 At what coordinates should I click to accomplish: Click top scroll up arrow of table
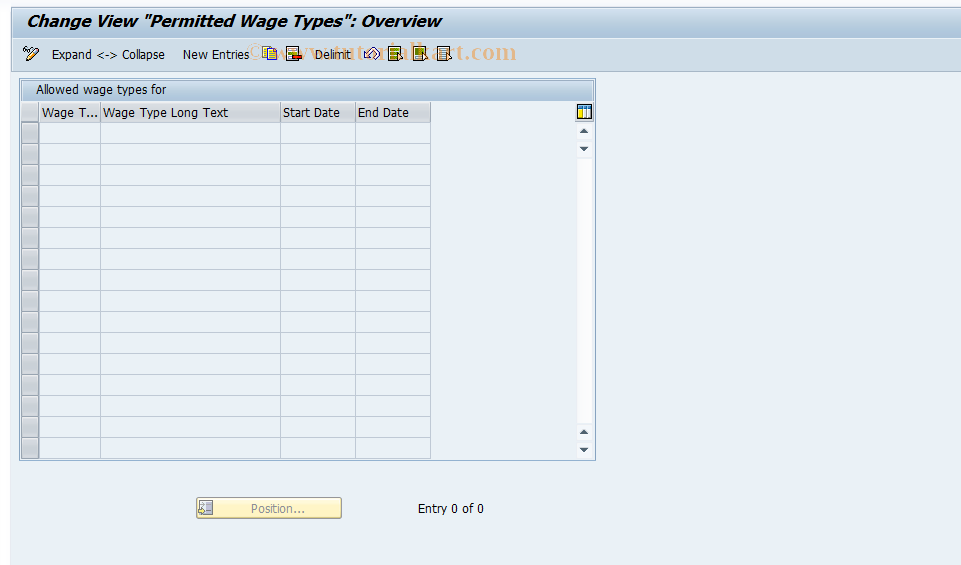tap(584, 131)
